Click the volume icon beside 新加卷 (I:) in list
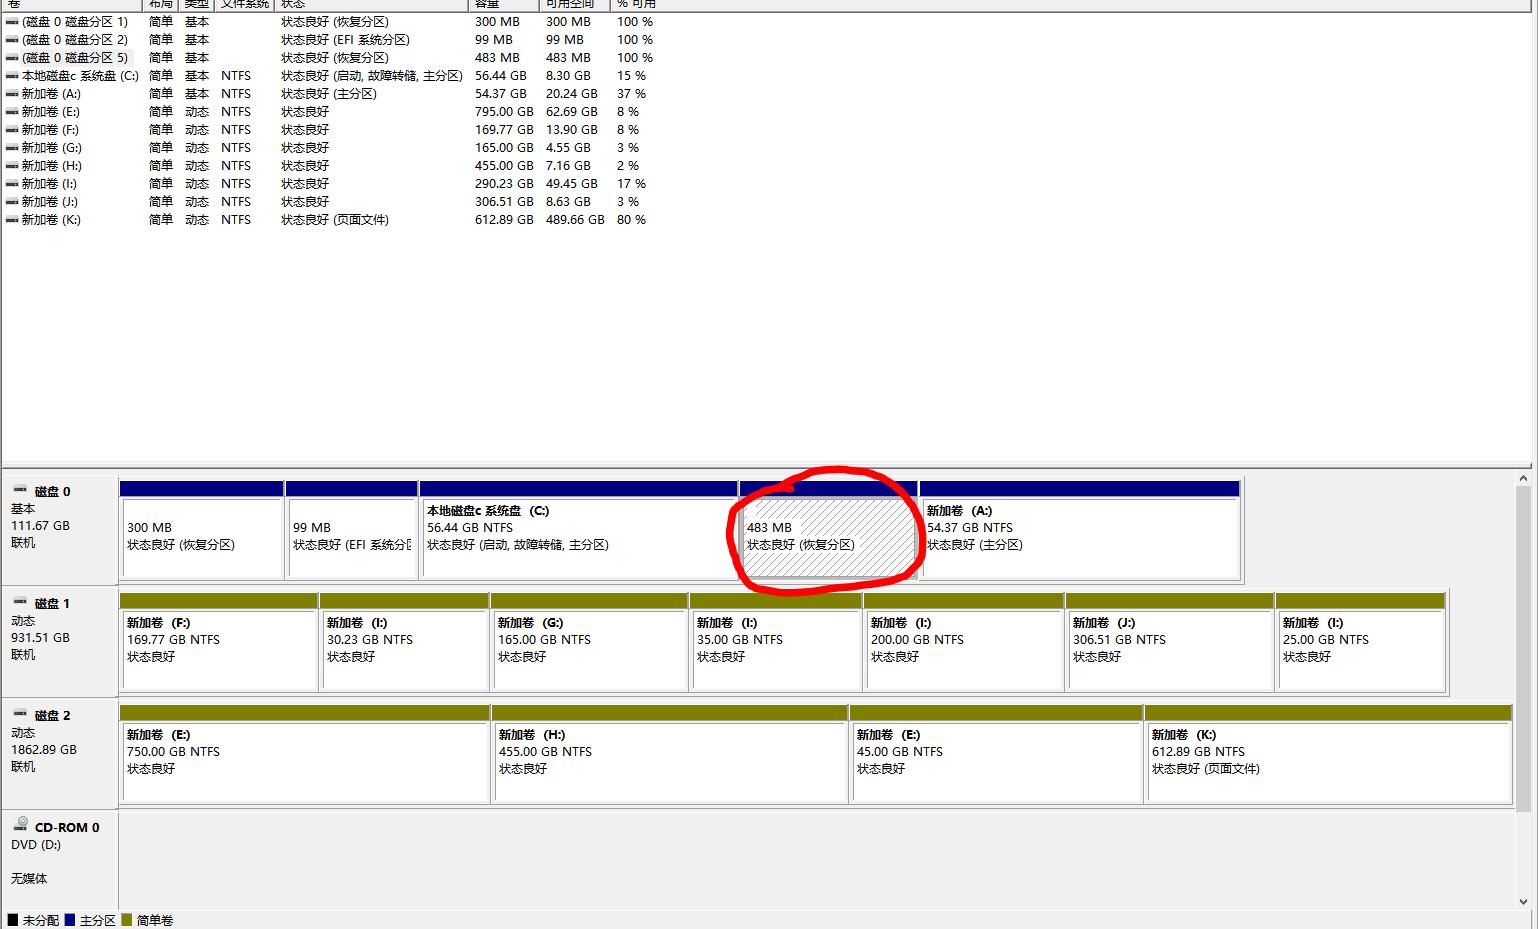This screenshot has height=929, width=1538. (12, 183)
